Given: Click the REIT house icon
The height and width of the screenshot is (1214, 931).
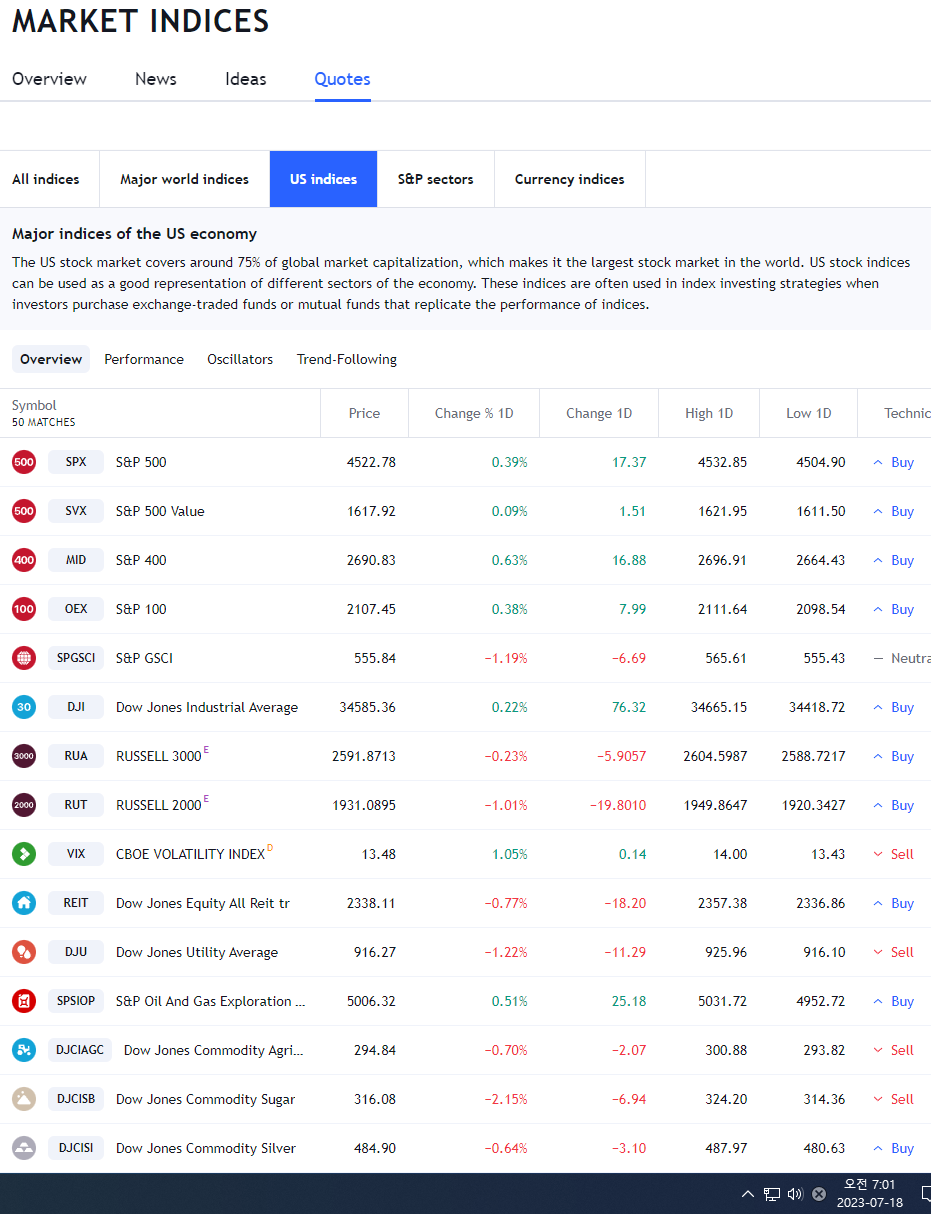Looking at the screenshot, I should pyautogui.click(x=24, y=903).
